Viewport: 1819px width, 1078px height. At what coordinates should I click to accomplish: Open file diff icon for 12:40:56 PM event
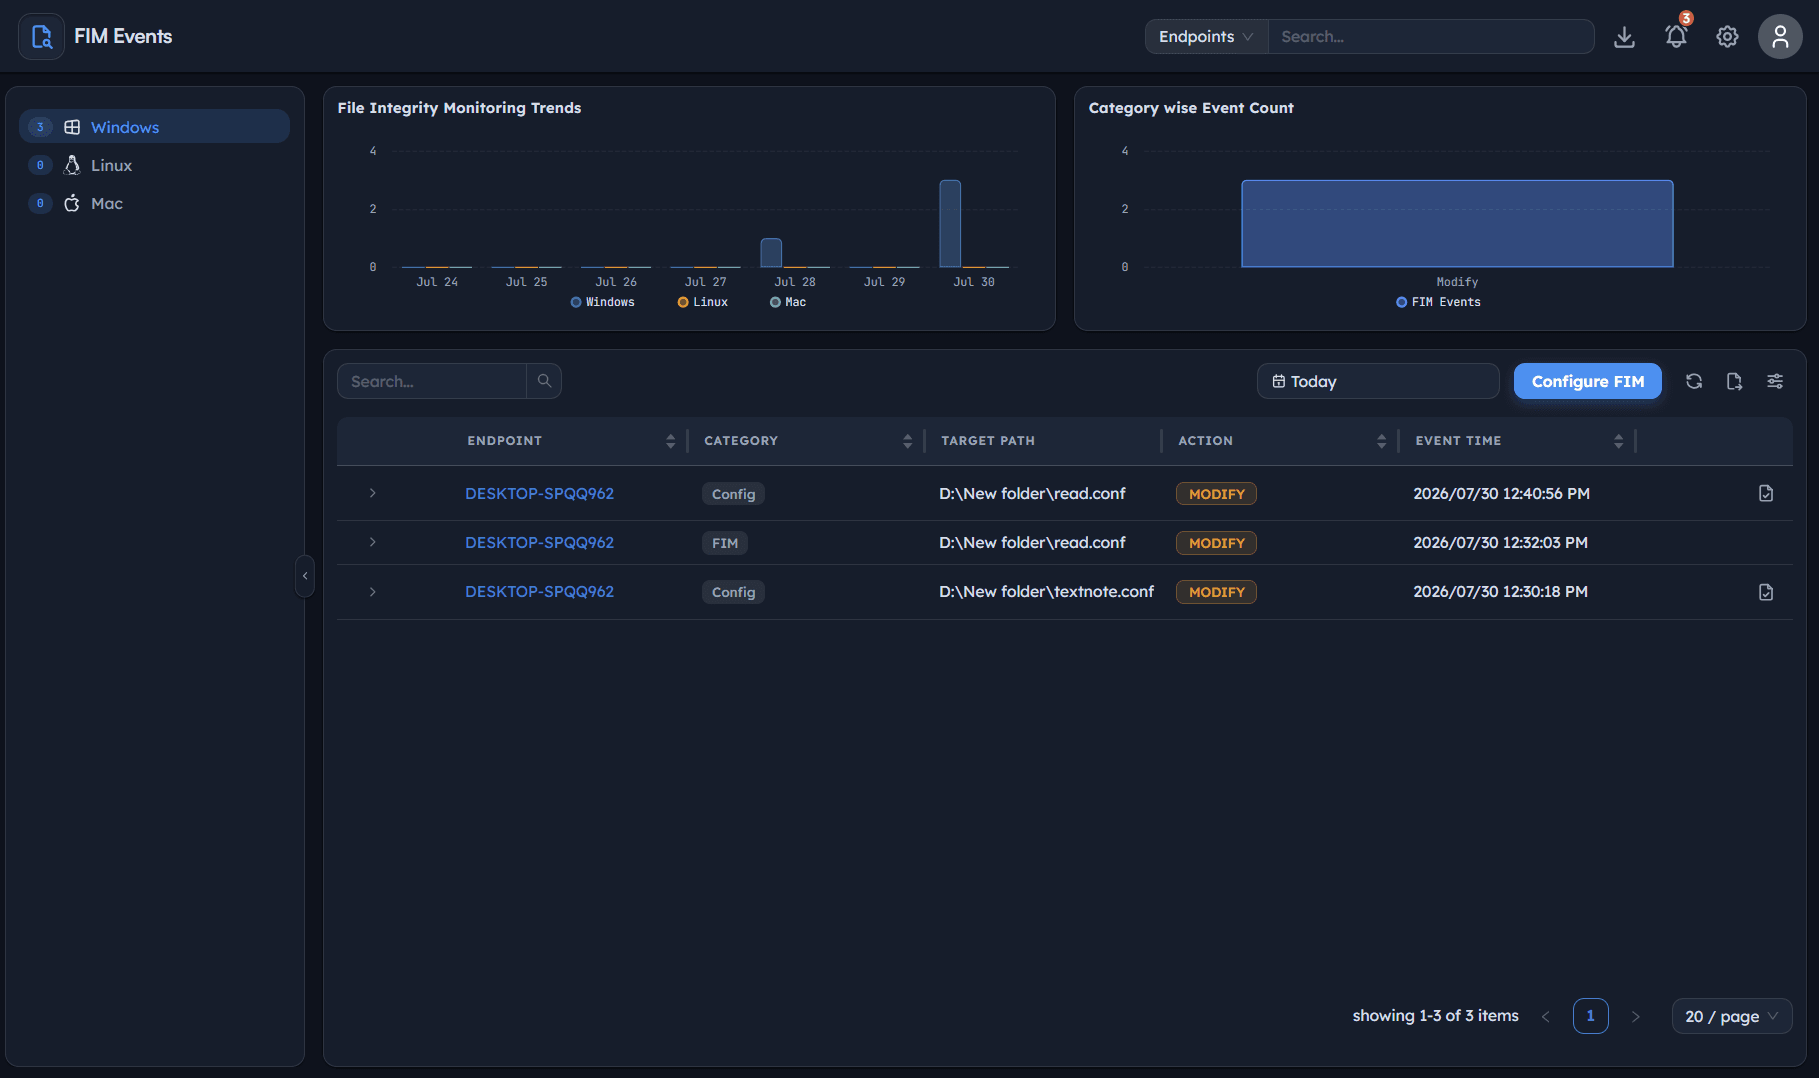pos(1766,493)
